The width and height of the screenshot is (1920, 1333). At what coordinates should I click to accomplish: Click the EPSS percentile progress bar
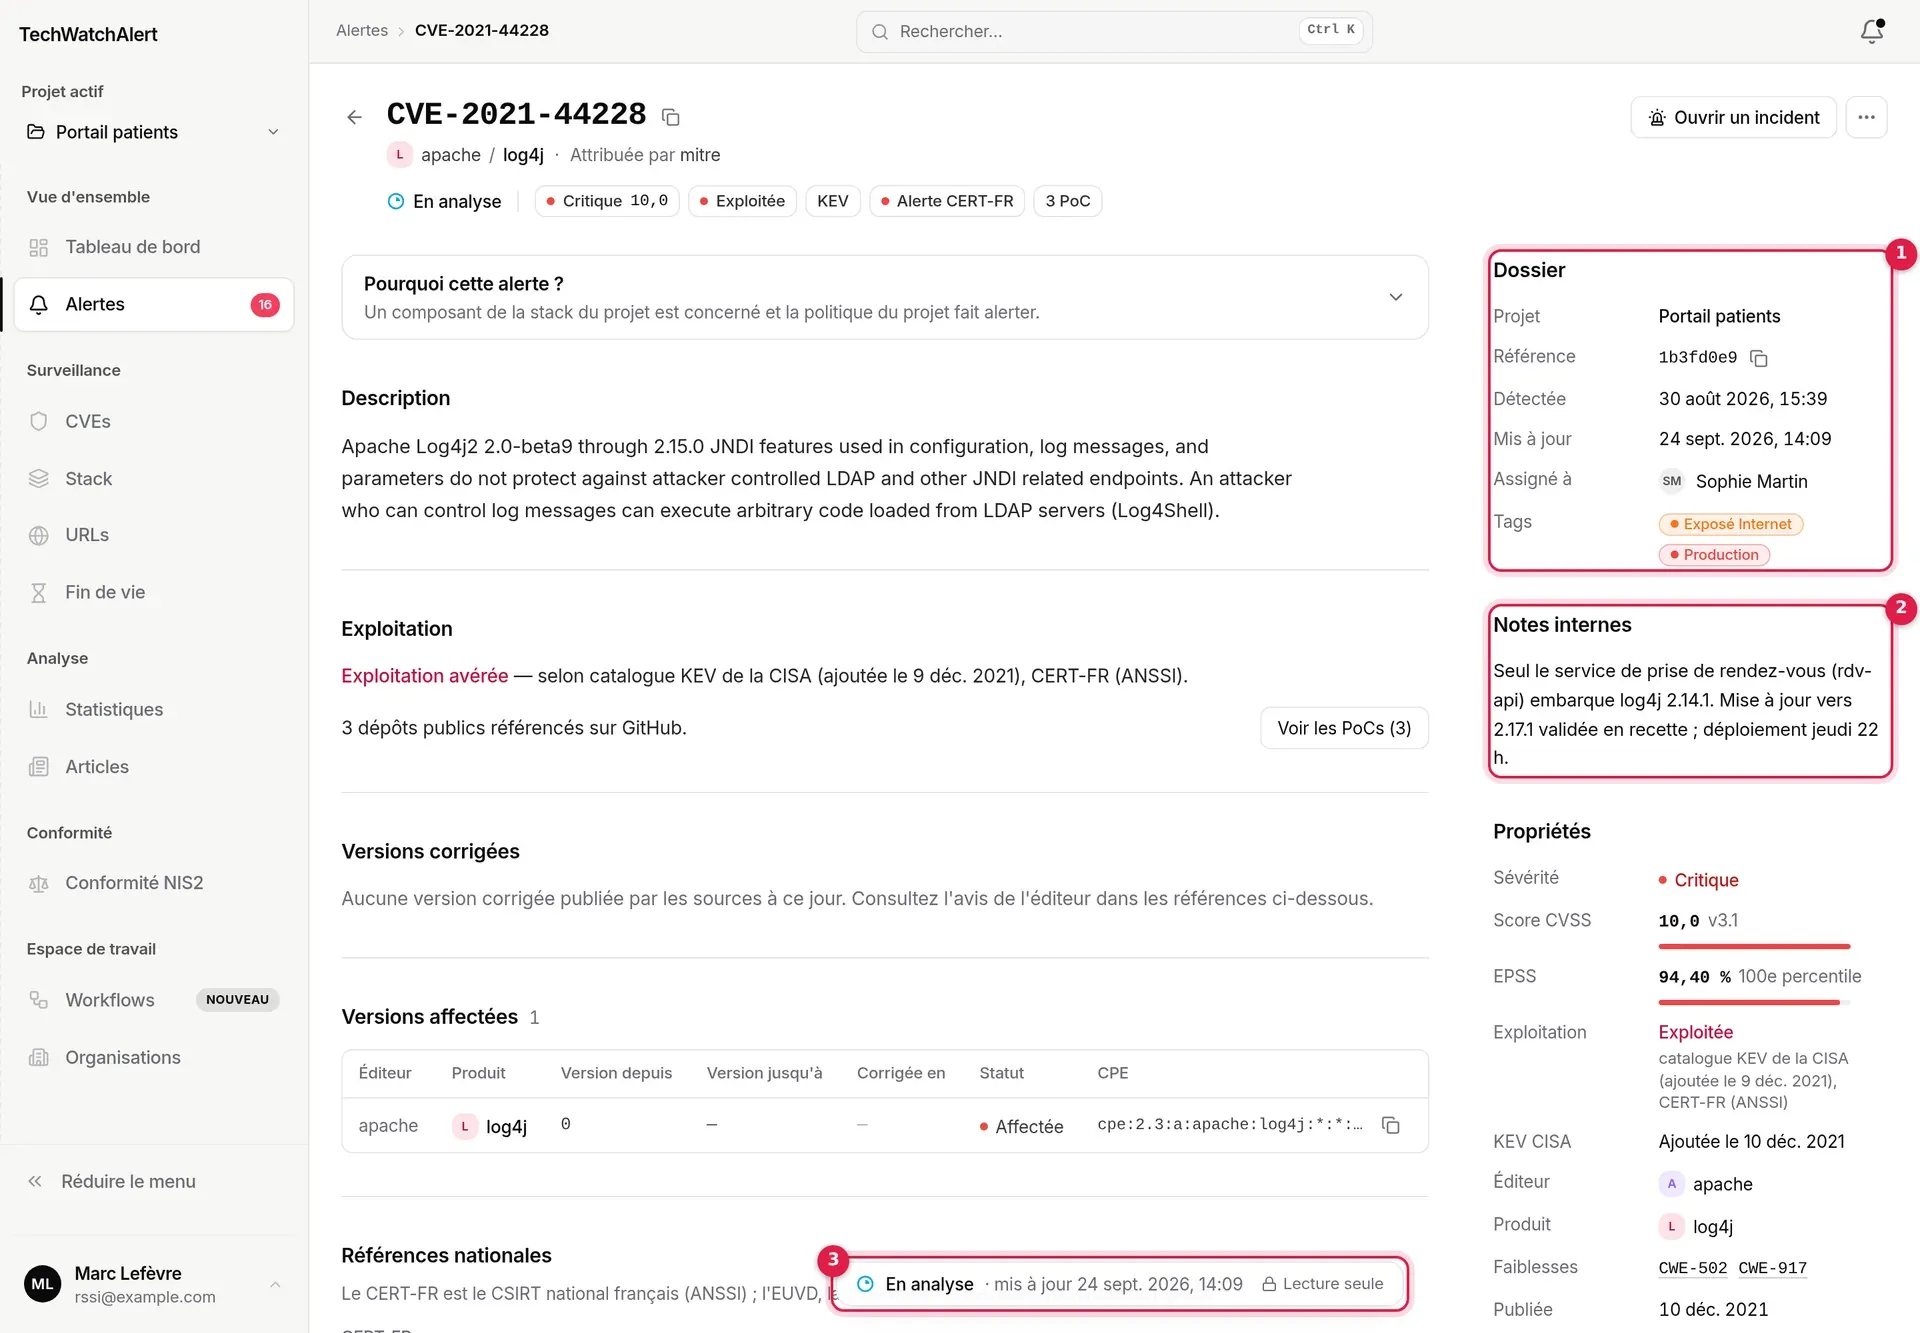(1754, 1002)
